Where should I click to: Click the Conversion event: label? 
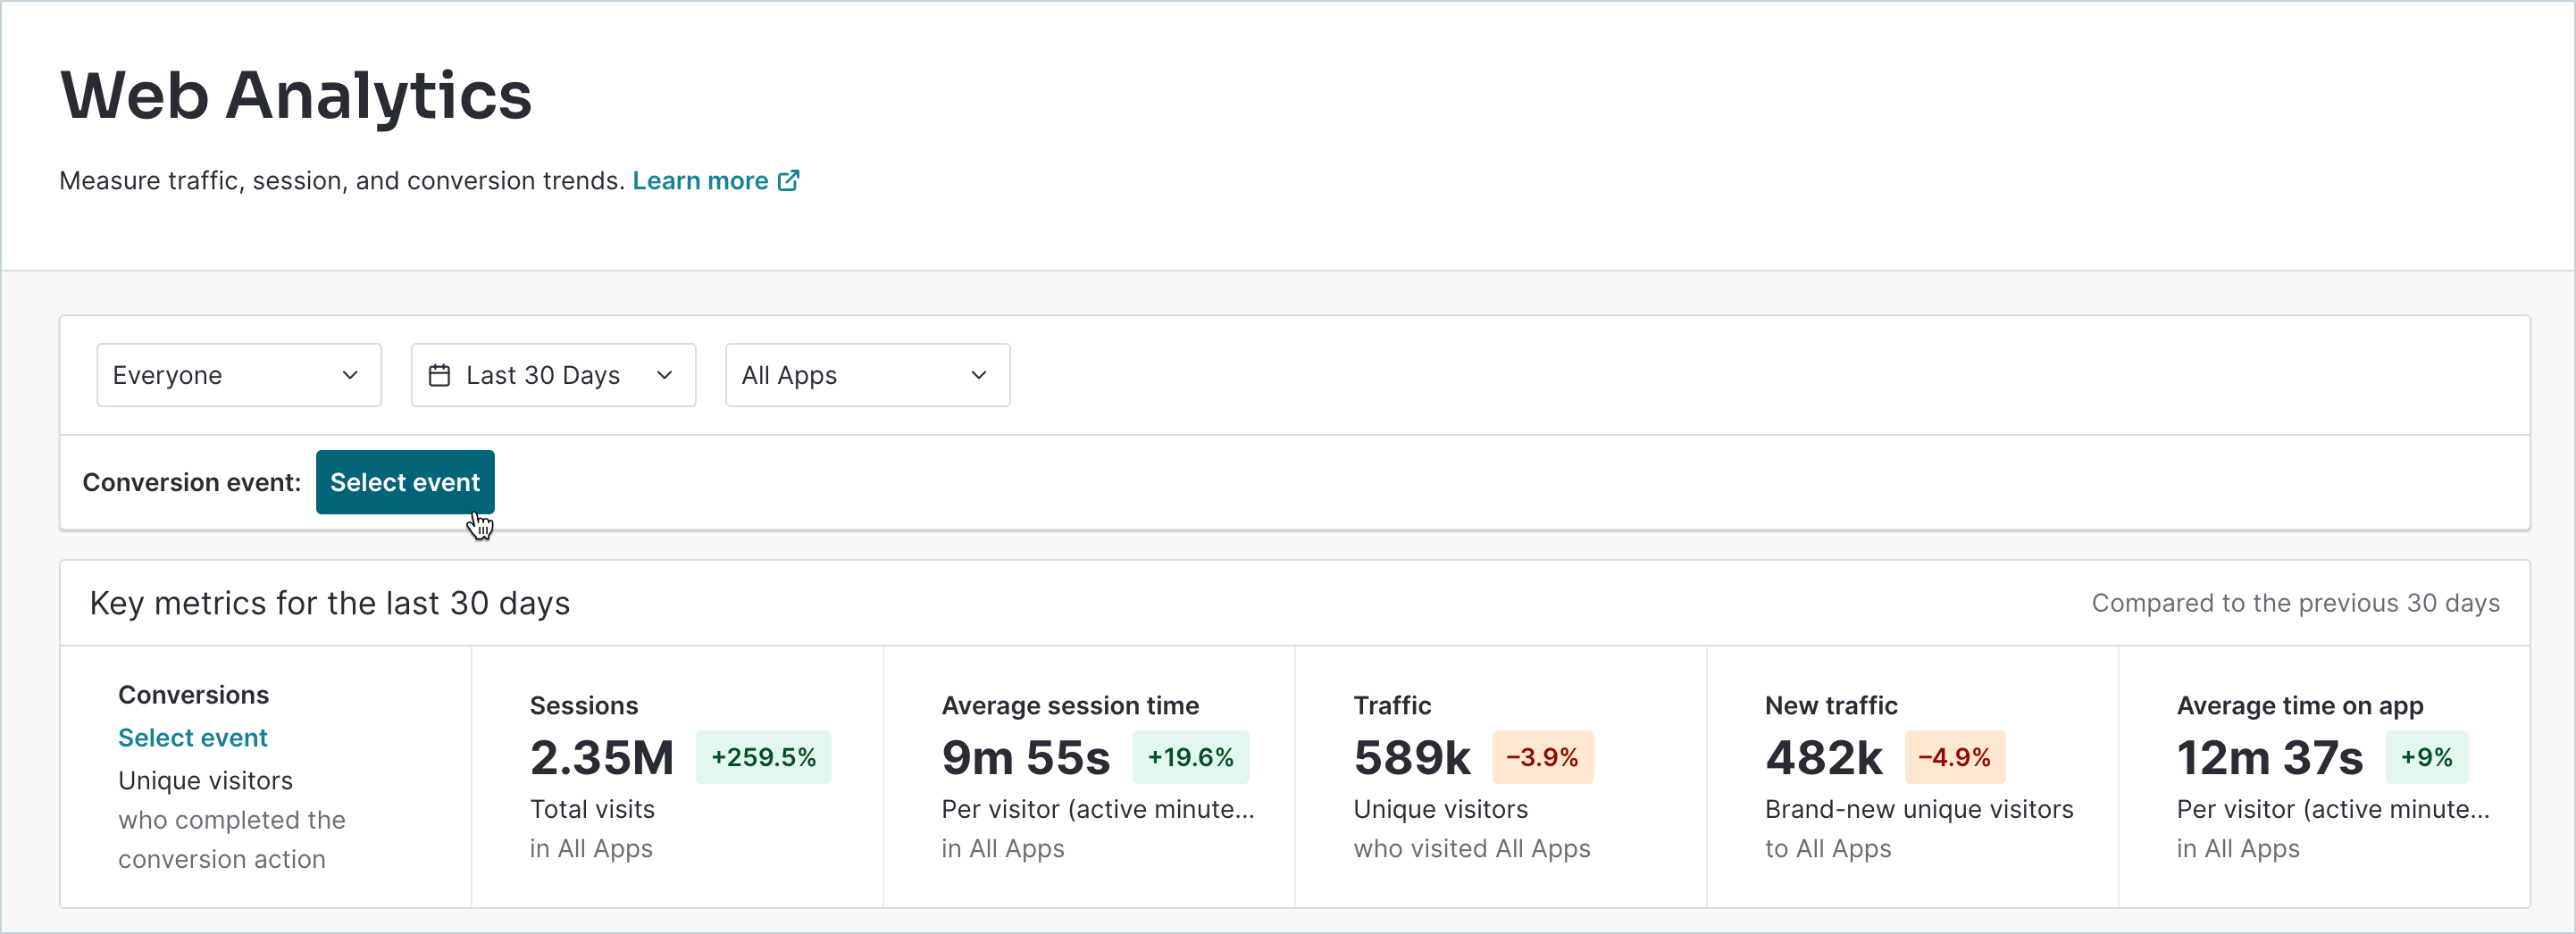(192, 482)
